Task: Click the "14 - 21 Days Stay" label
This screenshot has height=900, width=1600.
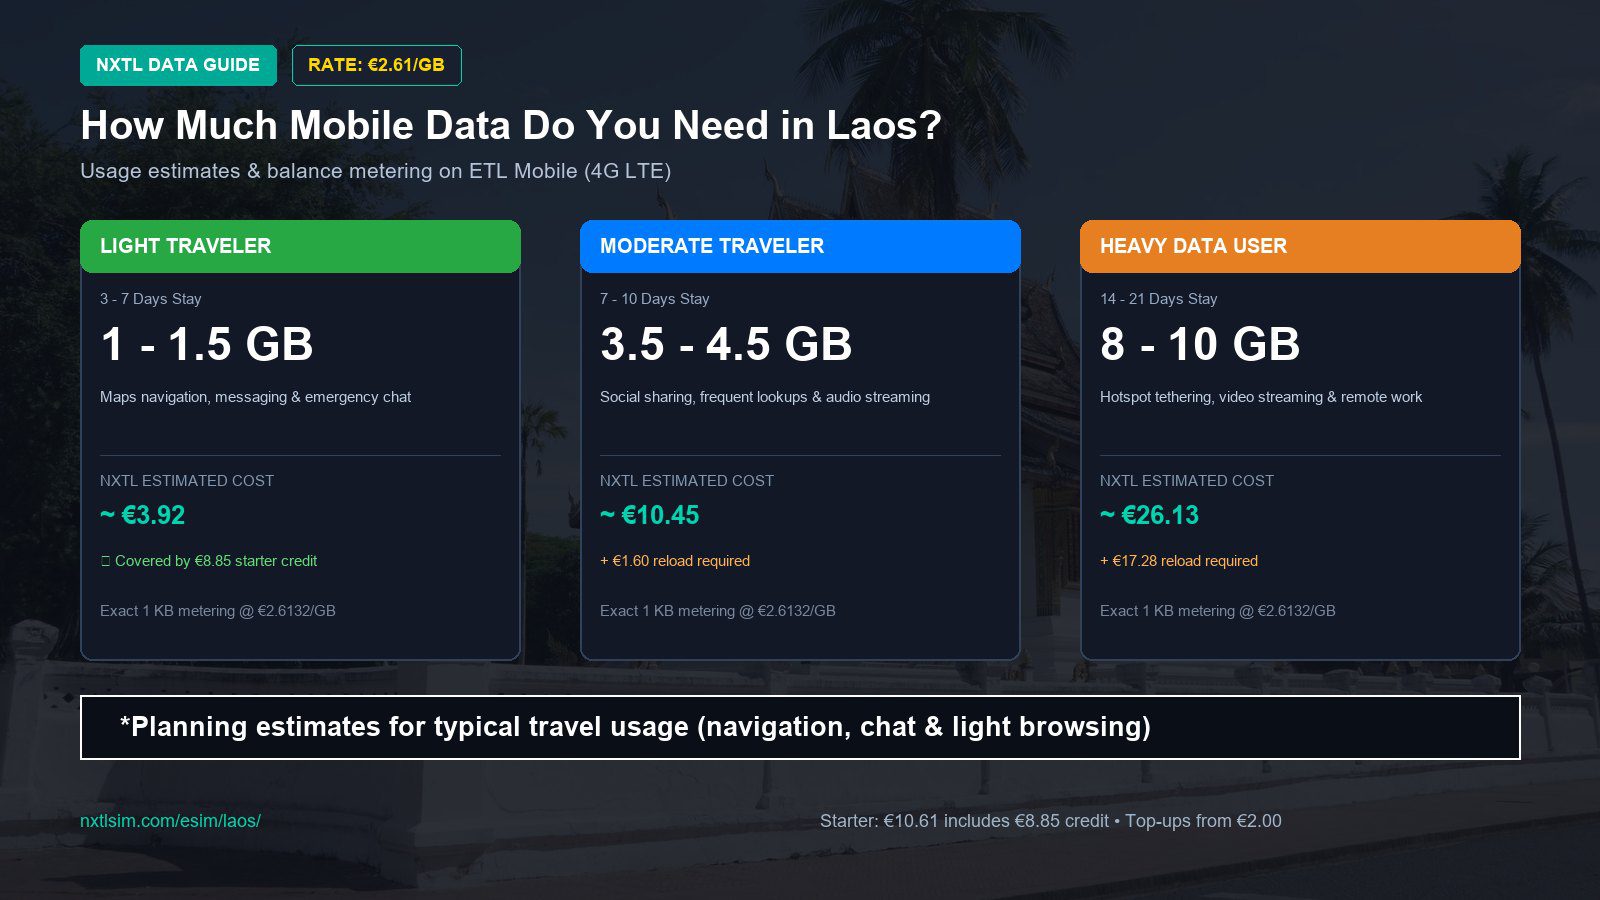Action: [1159, 299]
